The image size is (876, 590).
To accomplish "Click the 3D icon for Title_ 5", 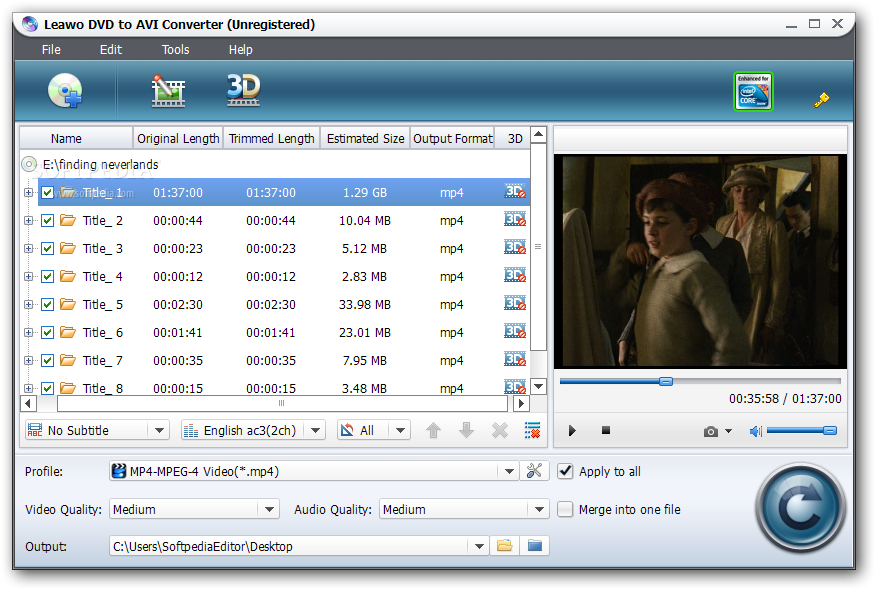I will tap(515, 303).
